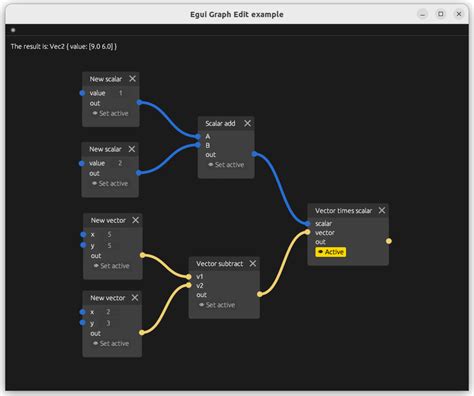Click the out port of scalar value 1 node
Viewport: 474px width, 396px height.
tap(139, 102)
